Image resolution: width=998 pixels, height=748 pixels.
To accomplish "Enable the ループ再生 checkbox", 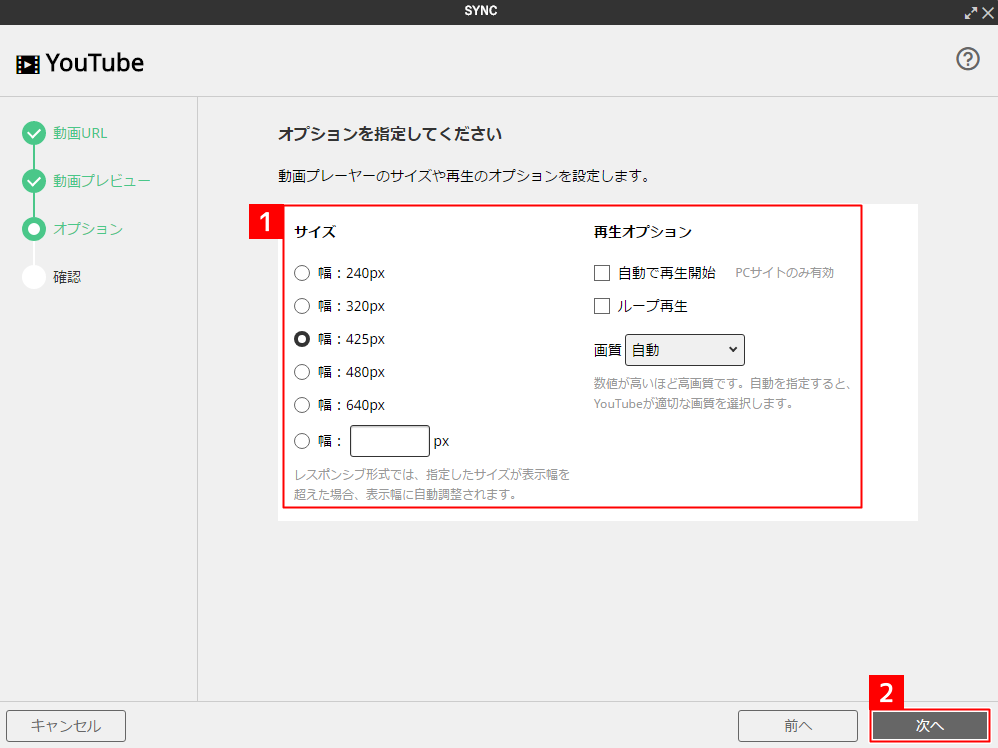I will point(601,306).
